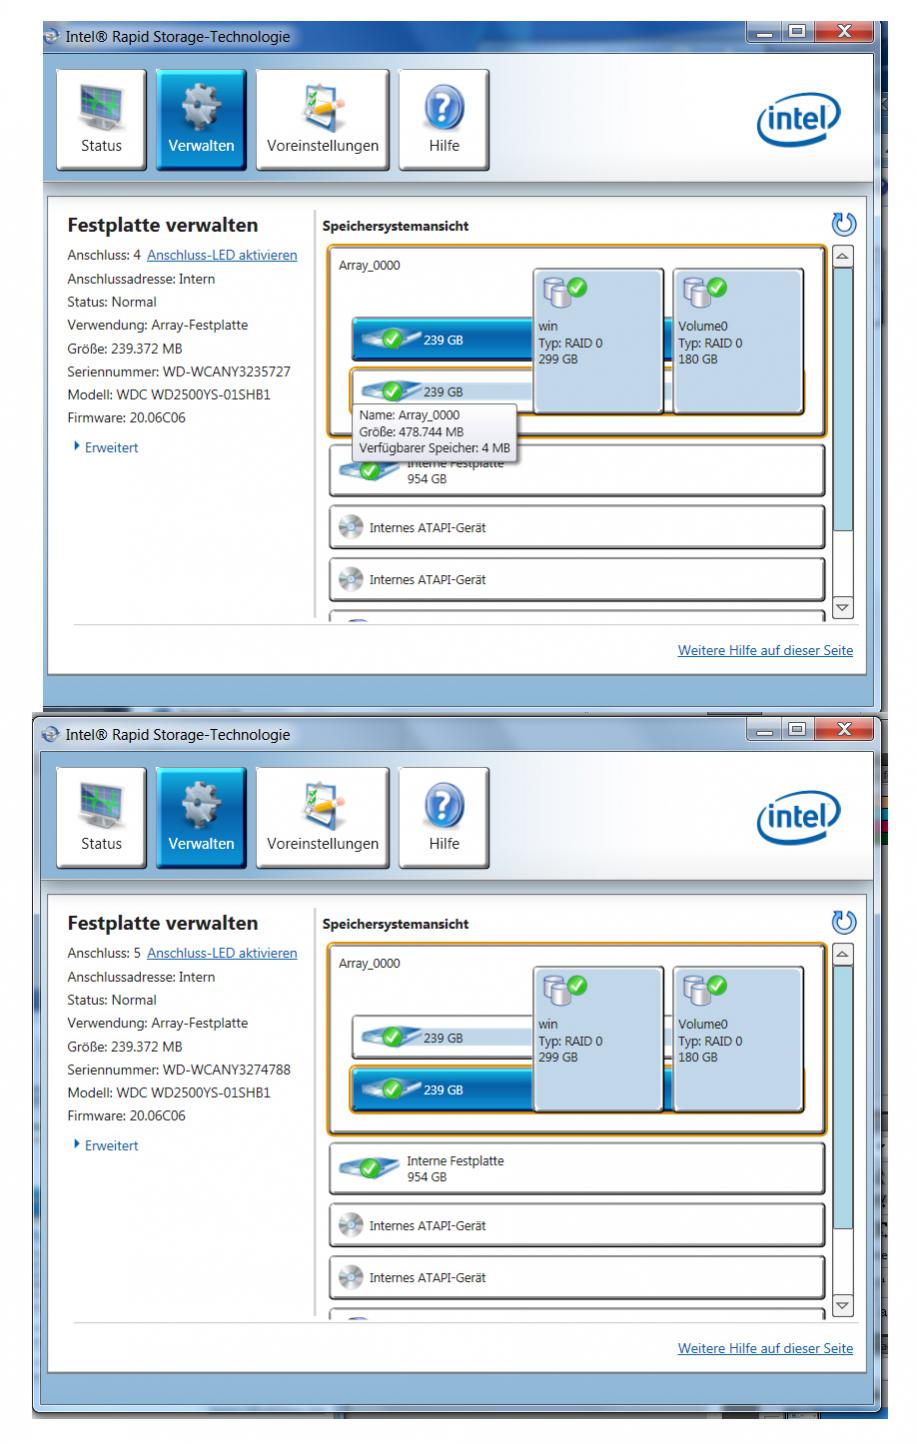Click scrollbar thumb in lower window storage view
Image resolution: width=917 pixels, height=1444 pixels.
pyautogui.click(x=843, y=1097)
